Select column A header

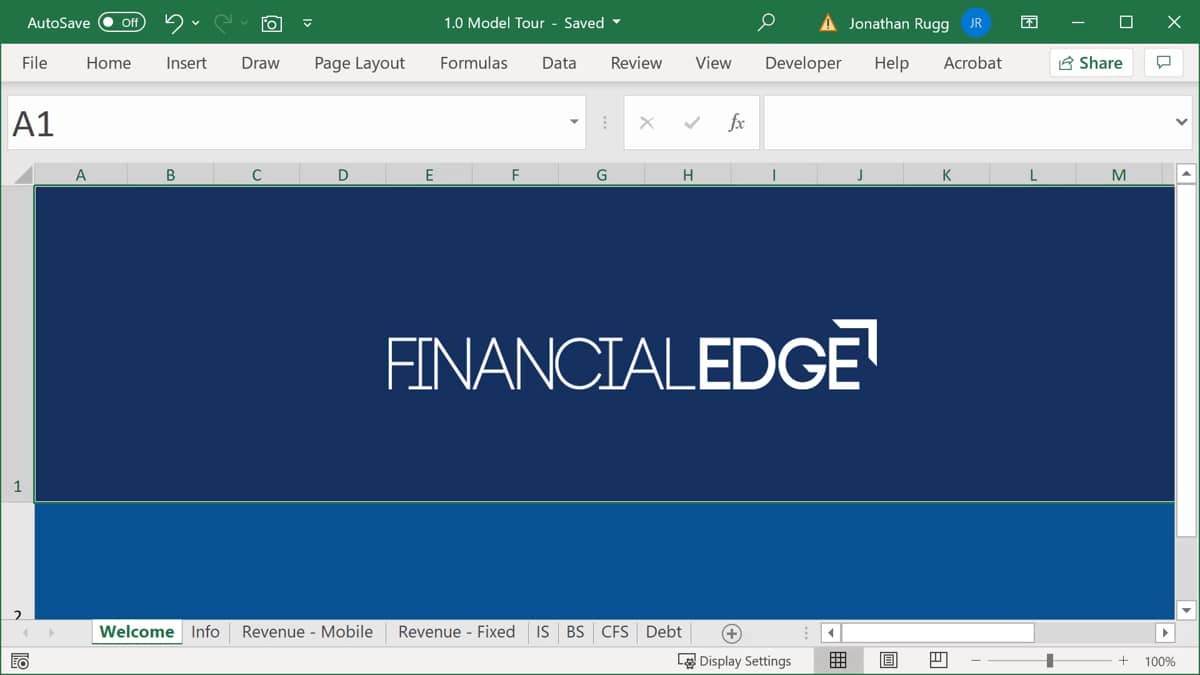coord(81,175)
